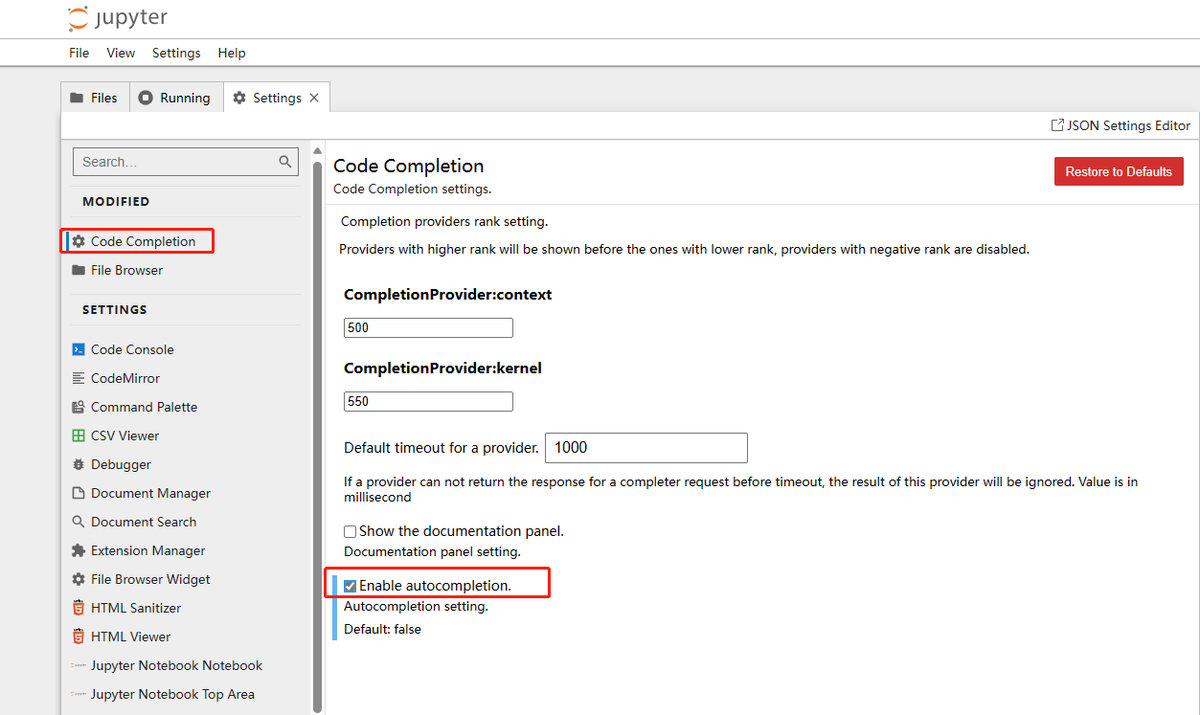1200x715 pixels.
Task: Click the HTML Sanitizer HTML5 icon
Action: coord(78,608)
